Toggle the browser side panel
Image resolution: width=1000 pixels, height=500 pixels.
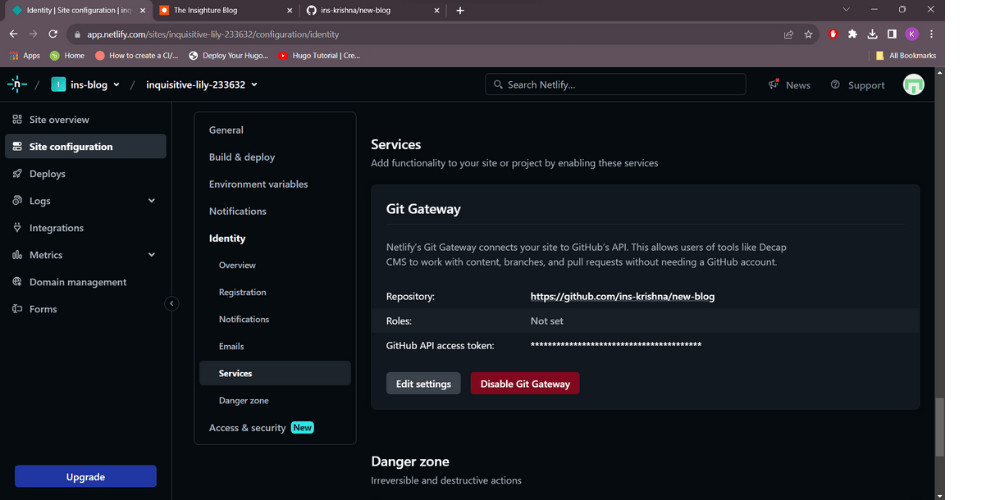[x=892, y=34]
